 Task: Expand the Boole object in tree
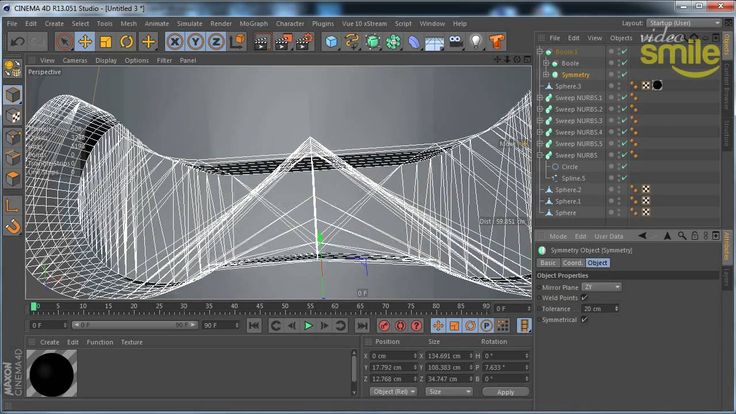[x=546, y=63]
